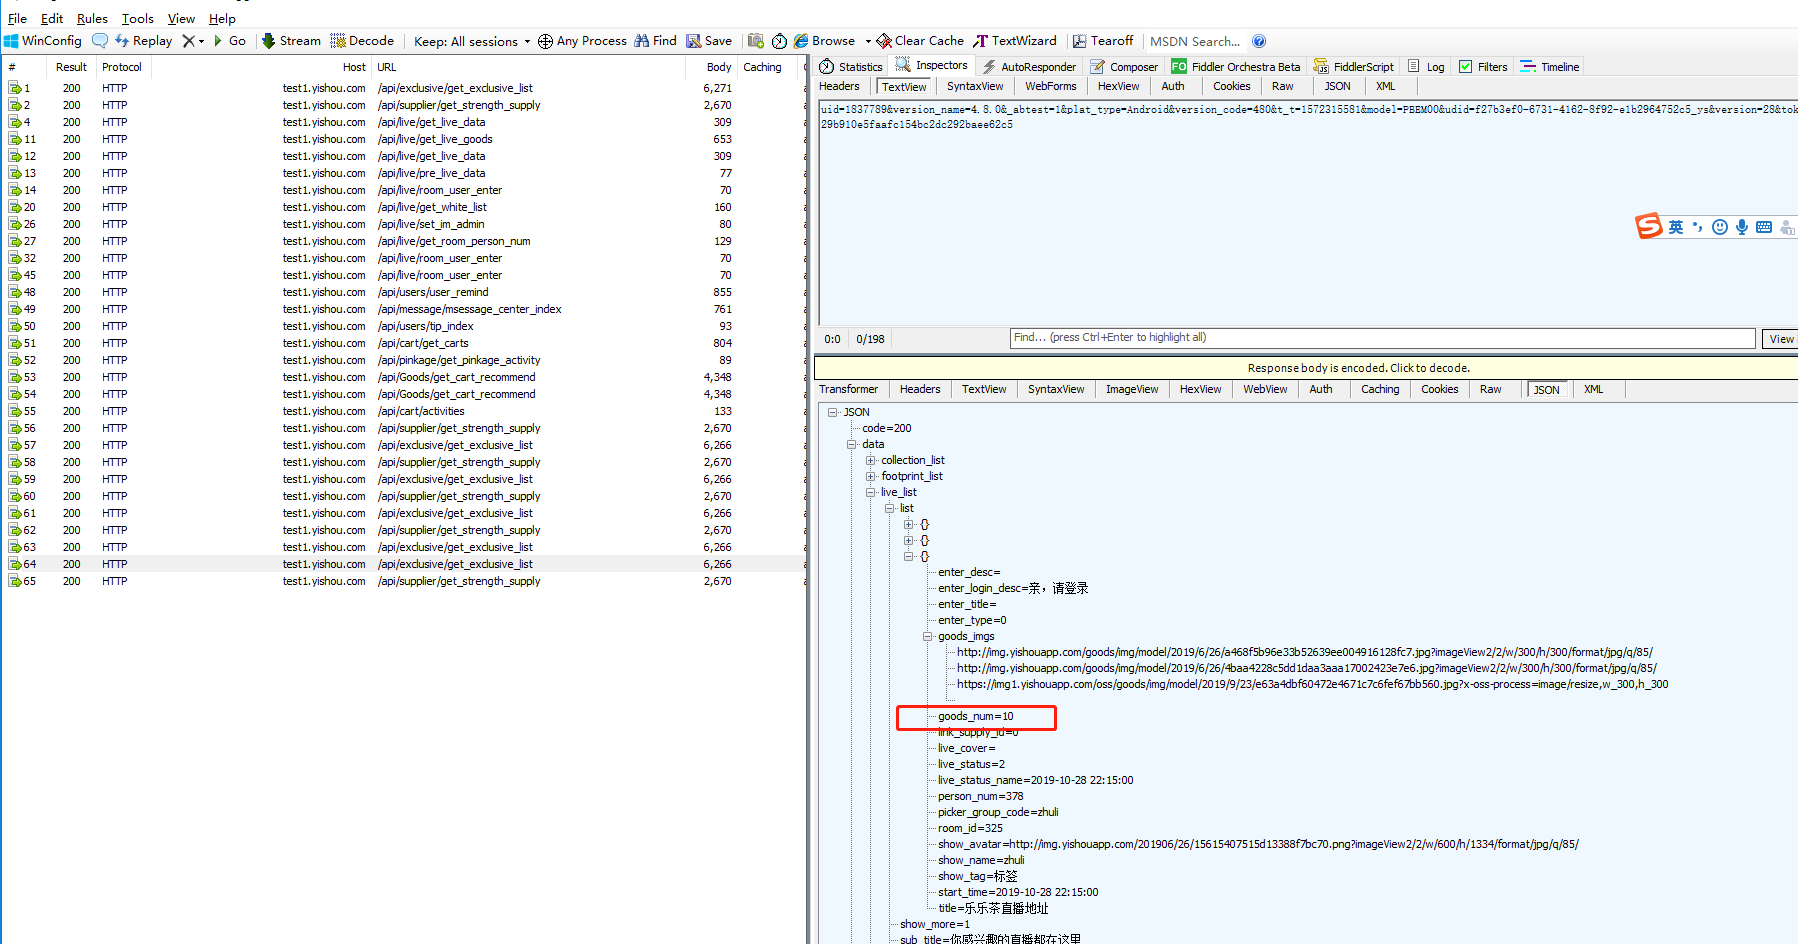The image size is (1798, 944).
Task: Open the Browse dropdown arrow
Action: point(868,41)
